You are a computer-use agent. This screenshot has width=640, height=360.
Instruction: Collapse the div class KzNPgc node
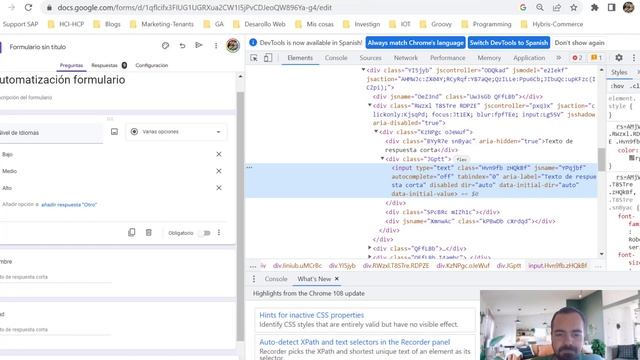376,131
